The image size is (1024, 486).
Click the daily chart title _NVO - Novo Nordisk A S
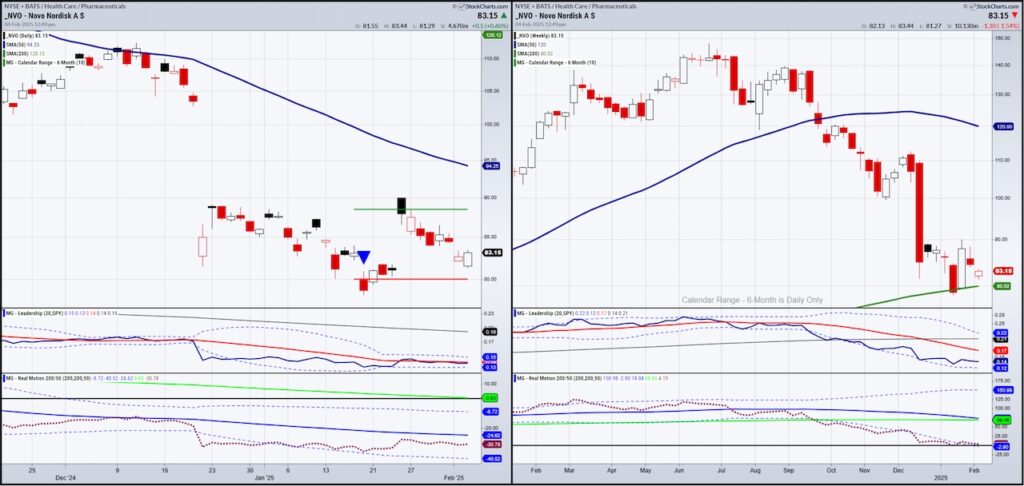43,15
